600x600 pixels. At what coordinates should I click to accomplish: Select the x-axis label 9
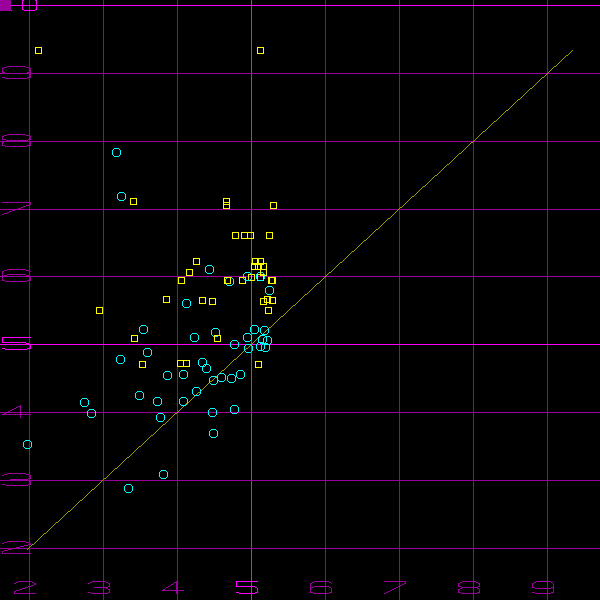click(x=543, y=588)
